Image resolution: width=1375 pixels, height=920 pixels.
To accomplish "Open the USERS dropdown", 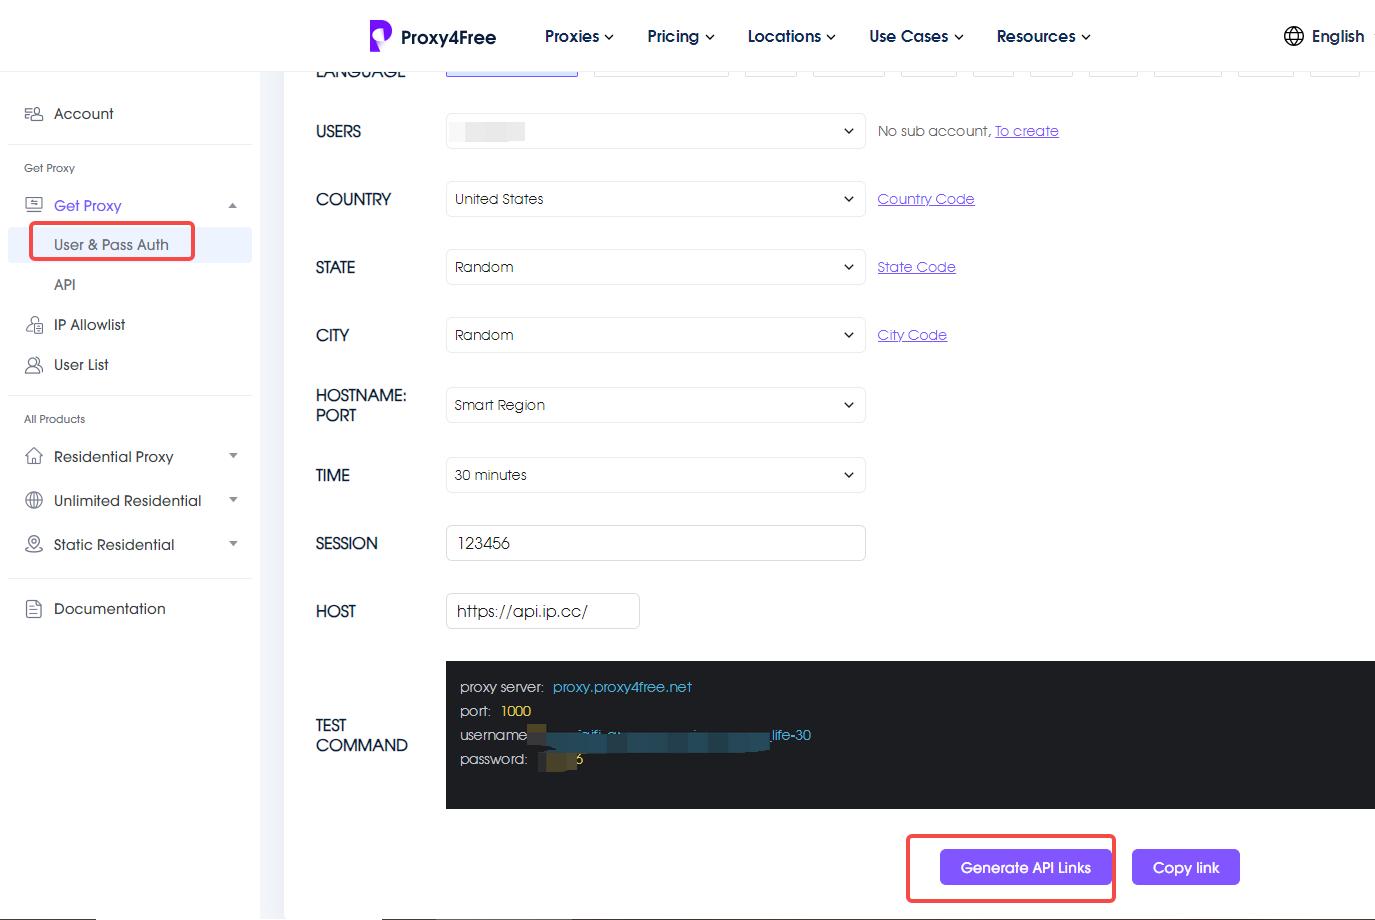I will 655,131.
